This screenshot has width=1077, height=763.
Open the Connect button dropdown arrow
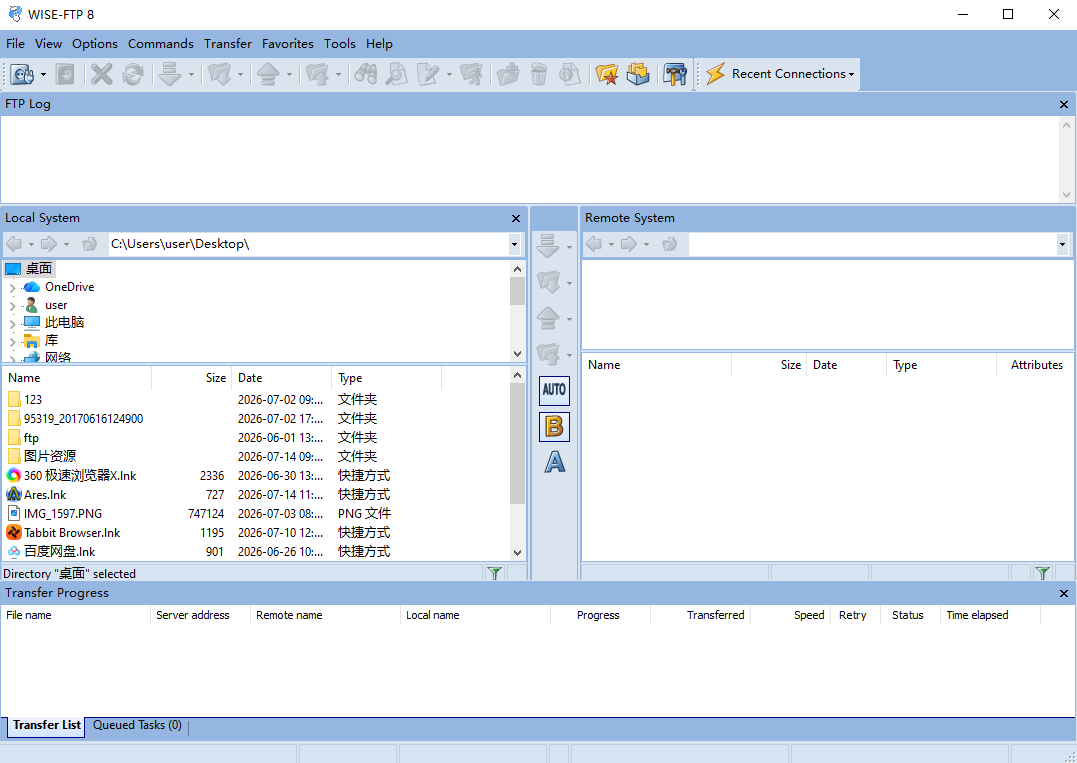(43, 74)
